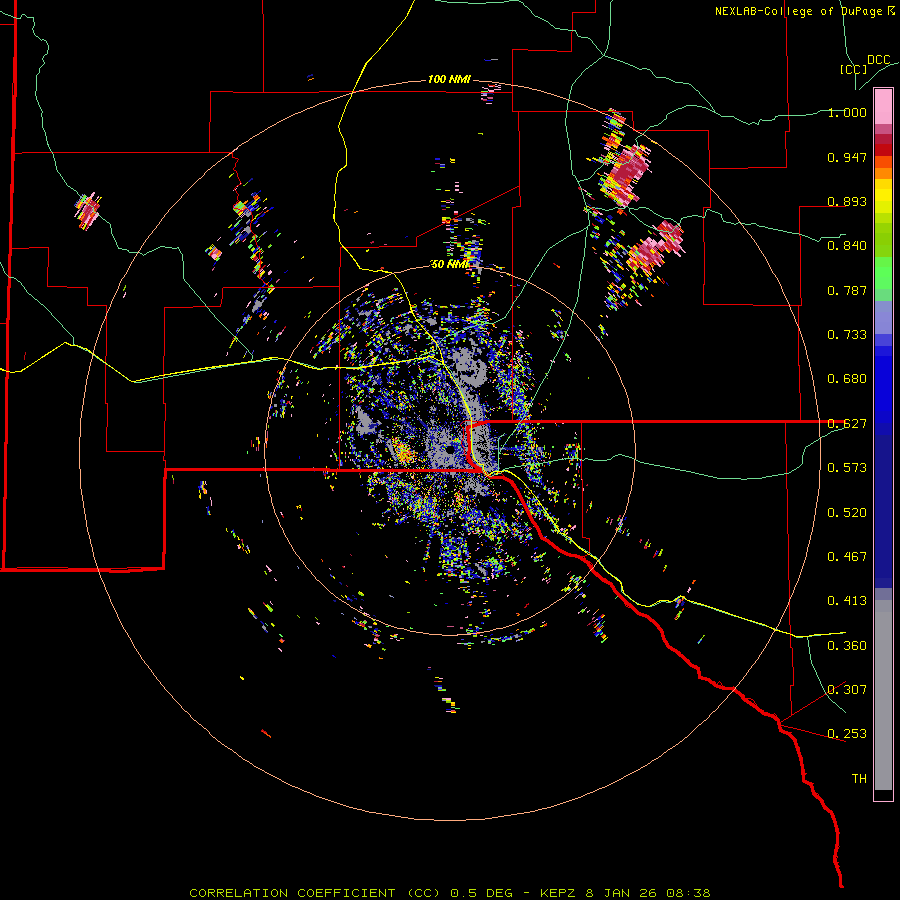The image size is (900, 900).
Task: Click the 0.733 legend value
Action: pos(847,335)
